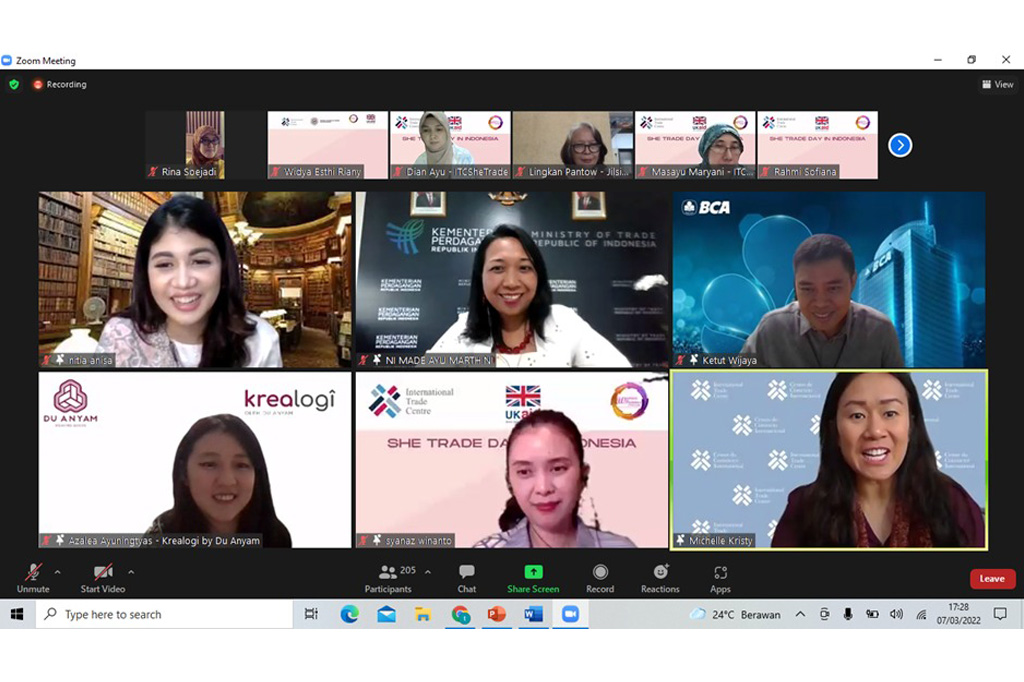Click Ketut Wijaya's video tile

[x=829, y=280]
